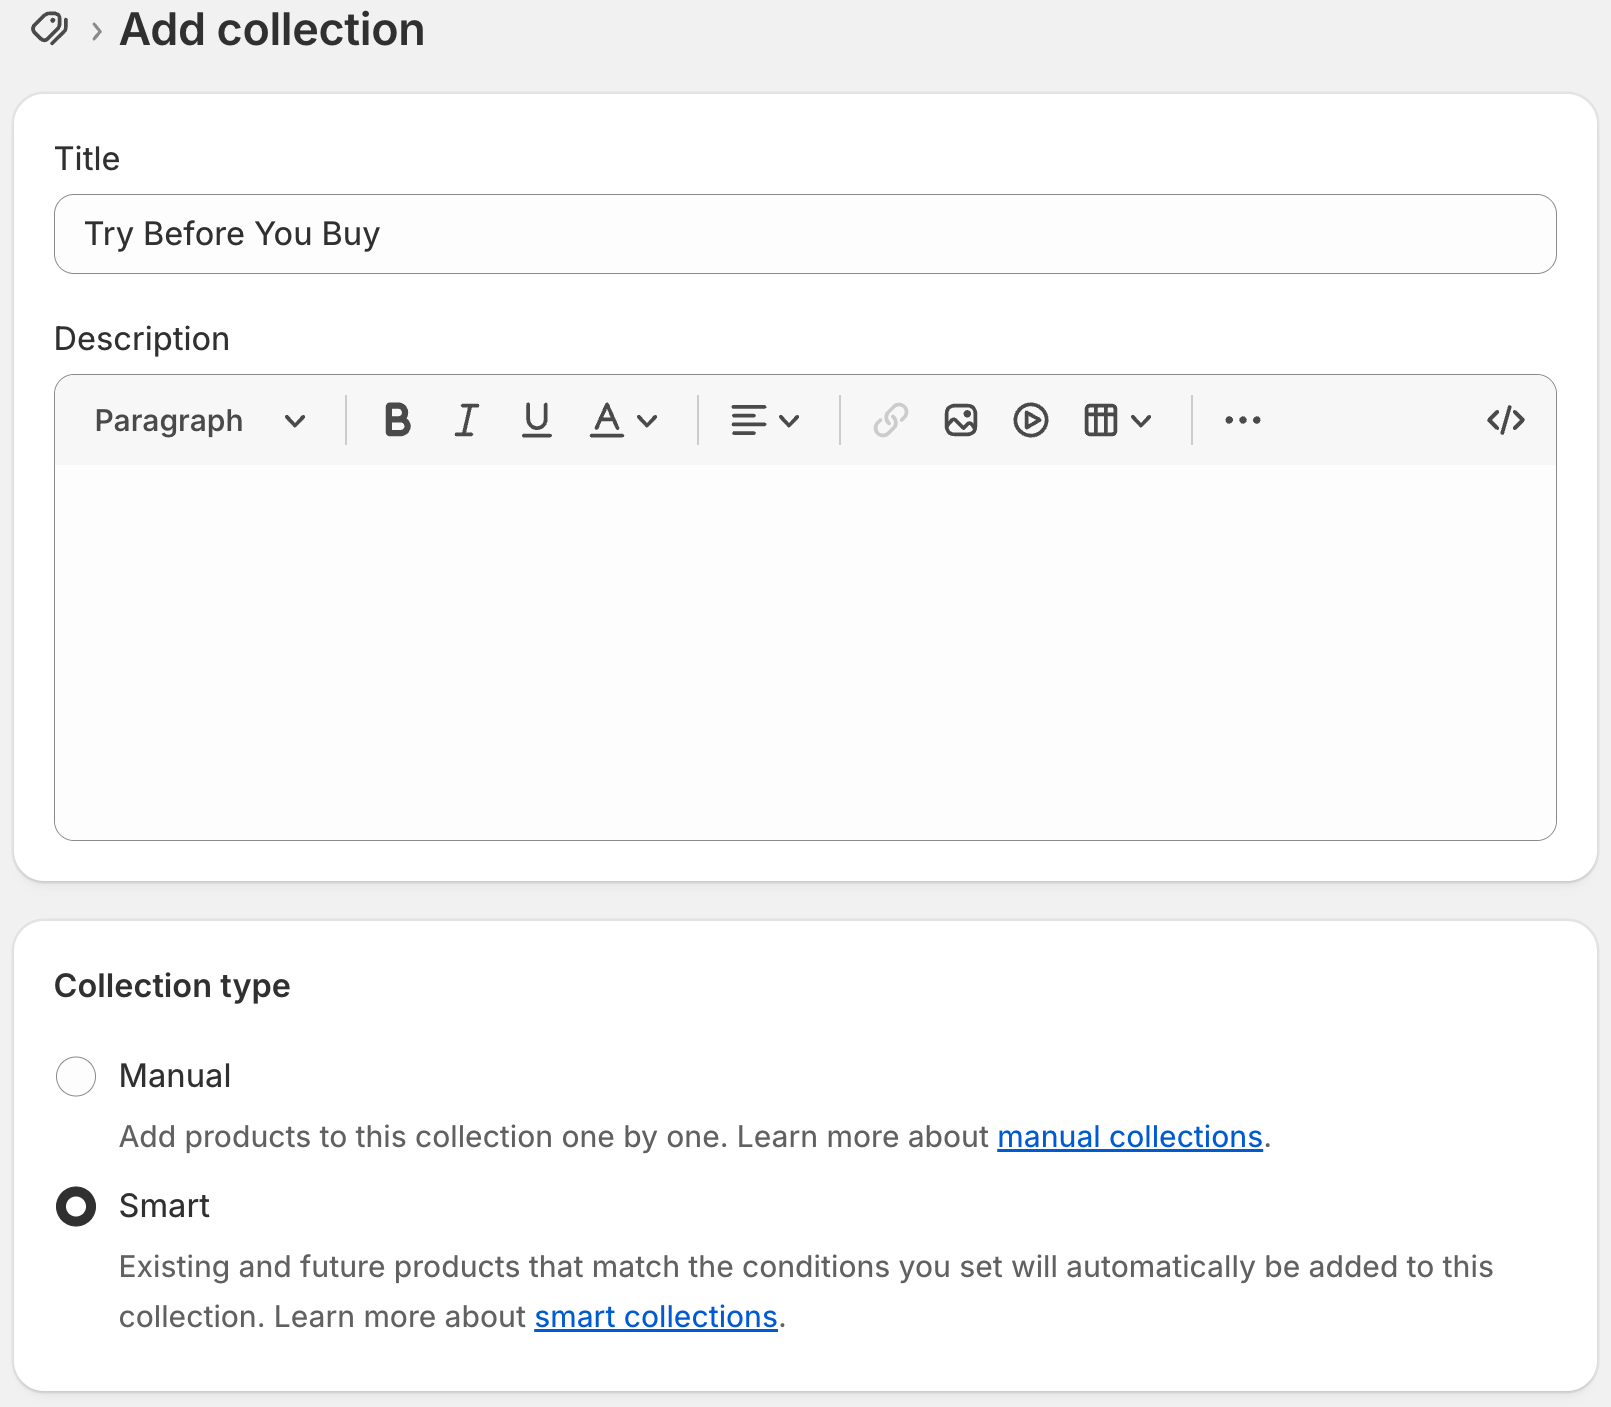Screen dimensions: 1611x1407
Task: Click inside the Description text area
Action: click(x=805, y=650)
